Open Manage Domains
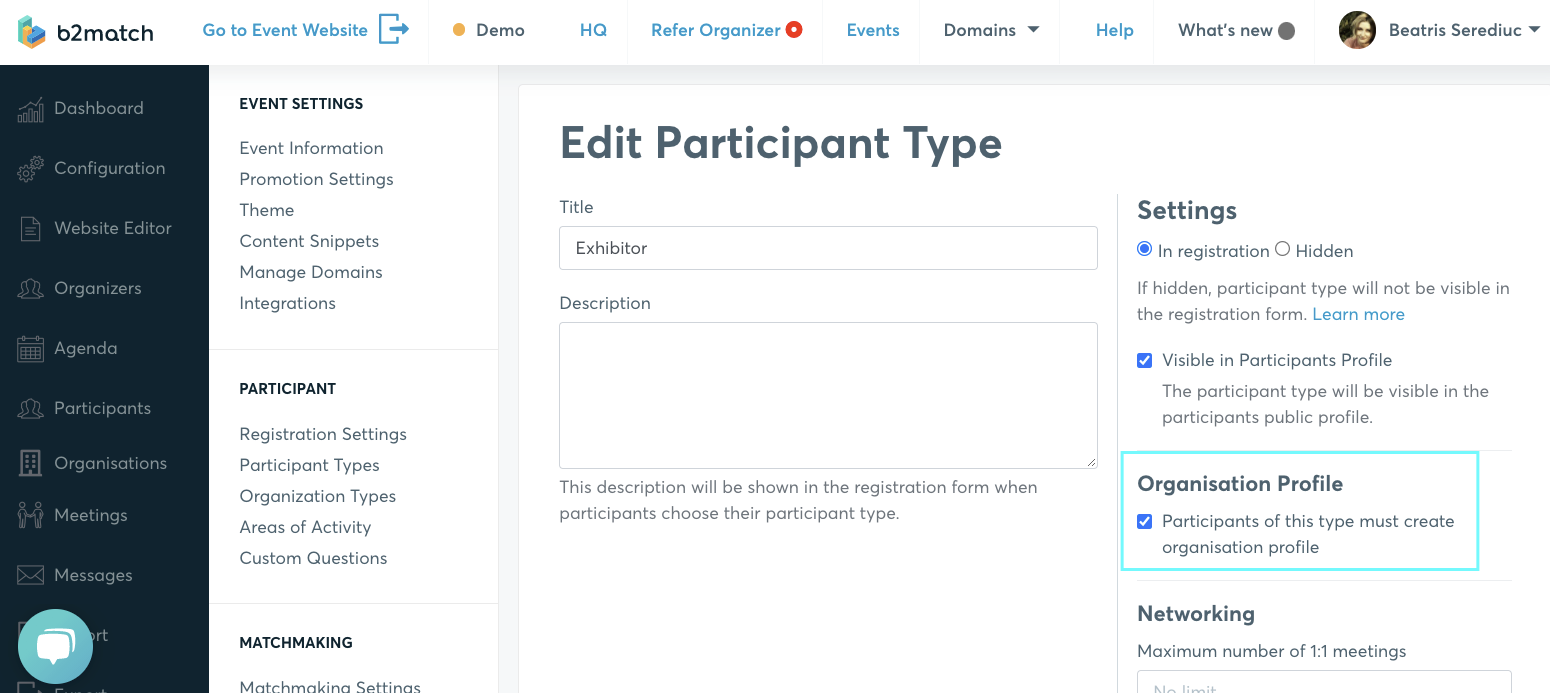The width and height of the screenshot is (1550, 693). coord(311,272)
